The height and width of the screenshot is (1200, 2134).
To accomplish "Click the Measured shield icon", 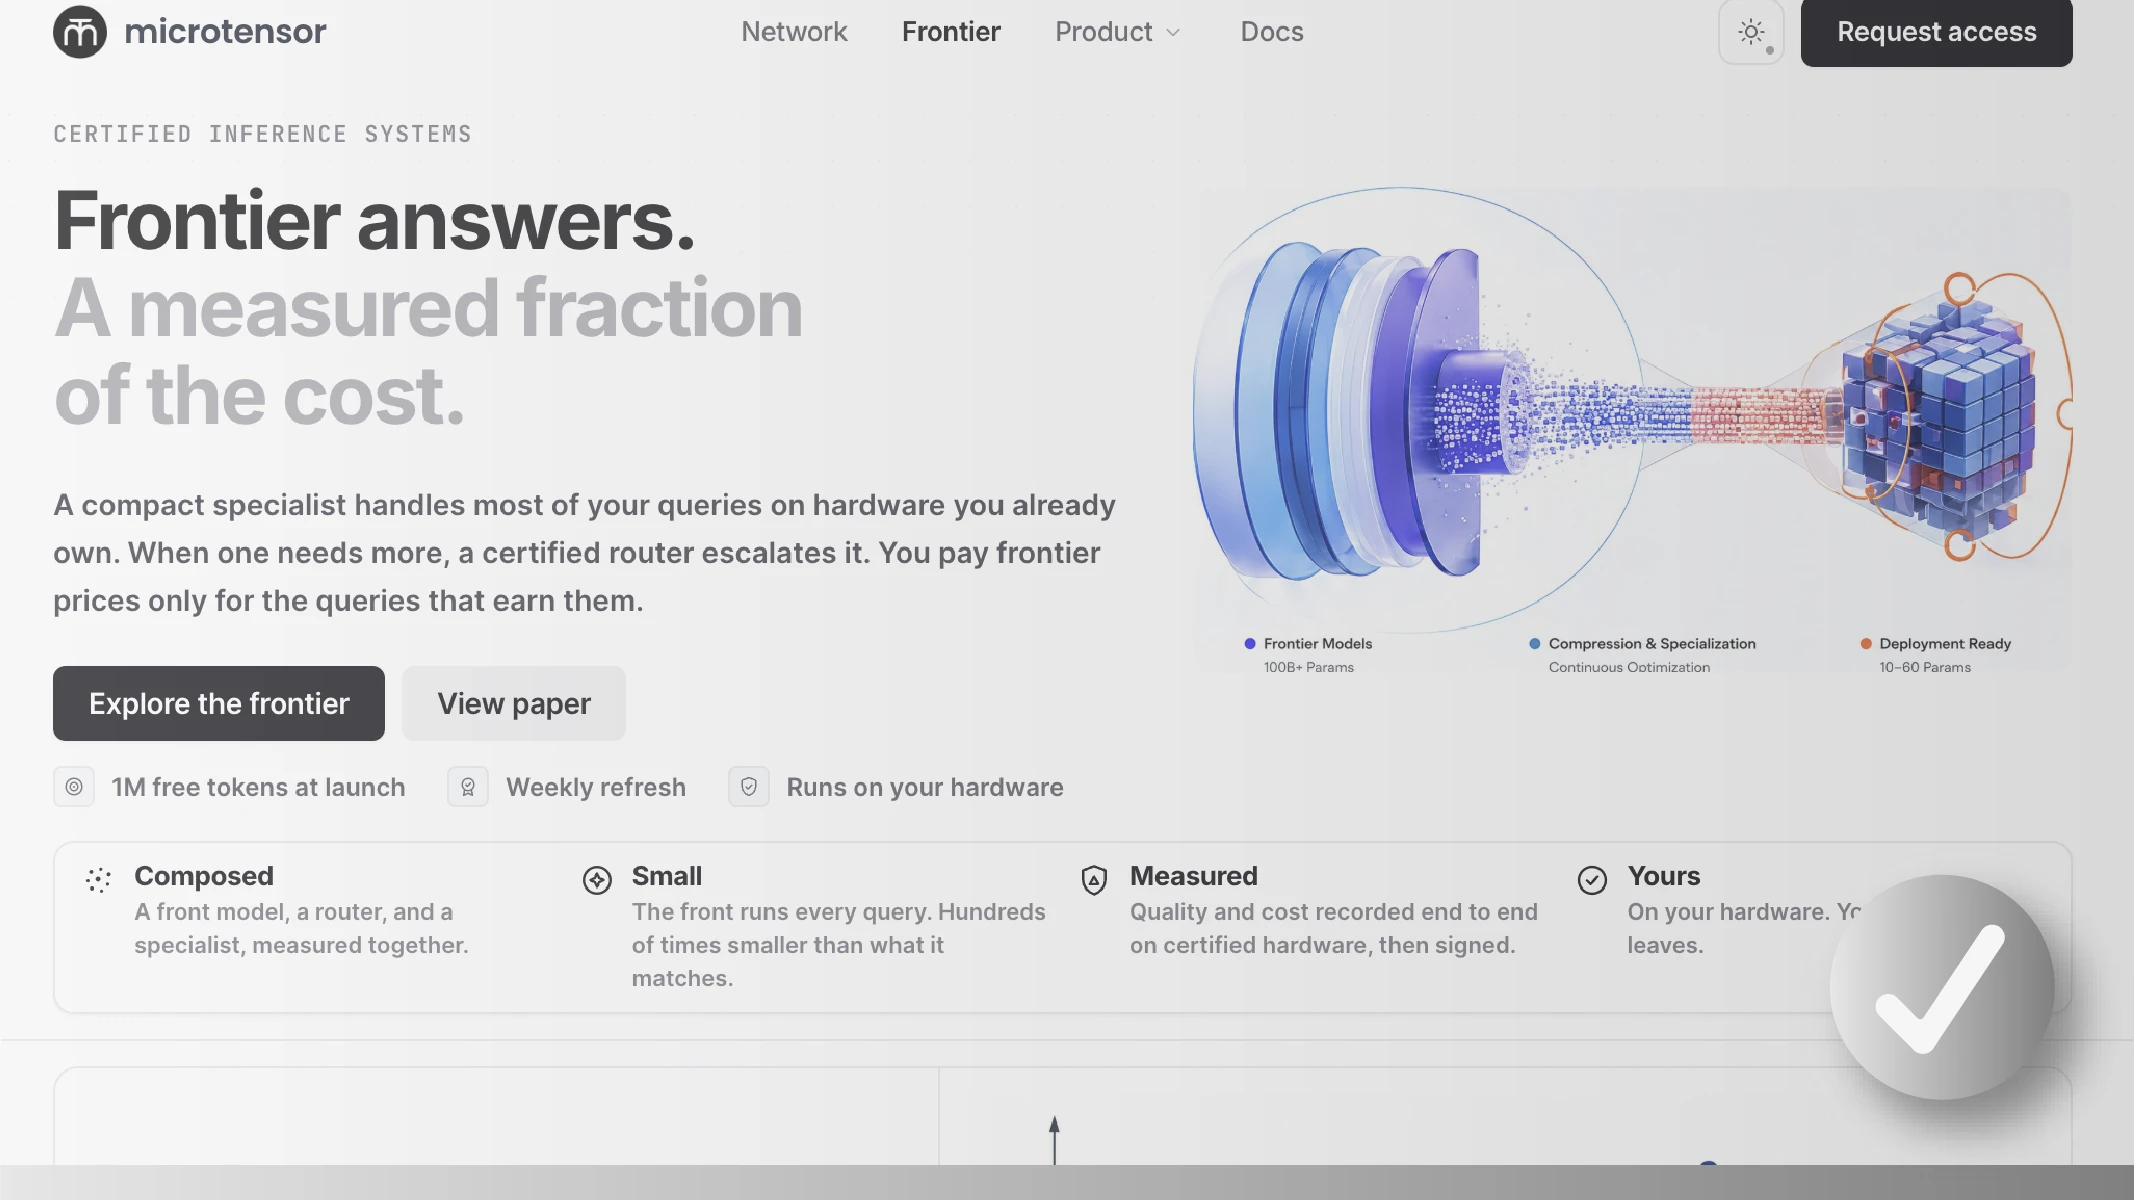I will [1094, 880].
